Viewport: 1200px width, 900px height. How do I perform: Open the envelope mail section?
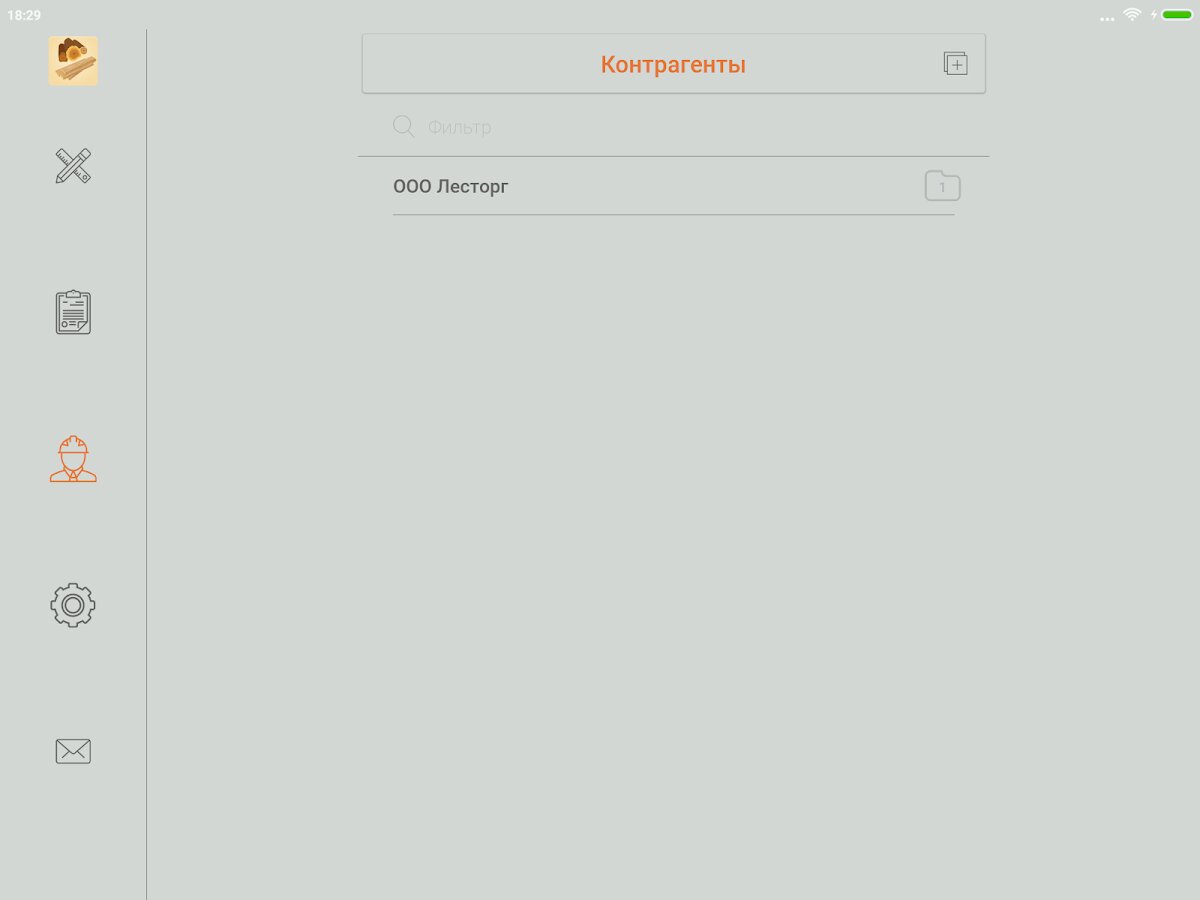tap(73, 751)
